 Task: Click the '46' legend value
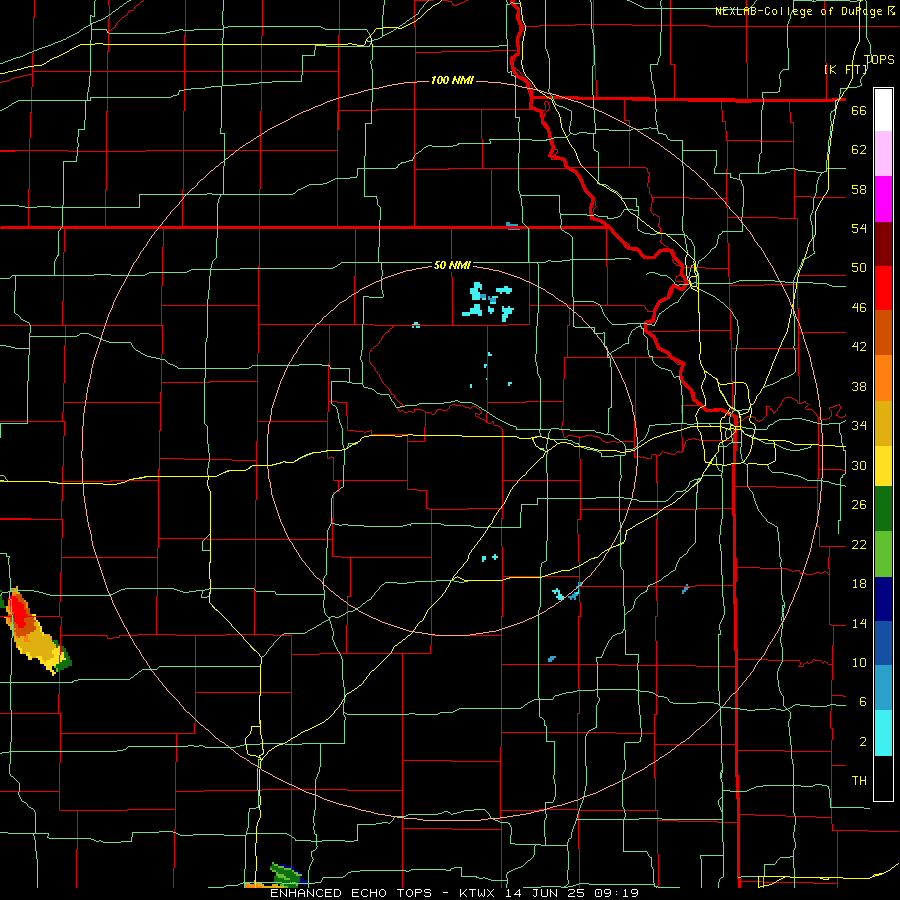point(859,307)
